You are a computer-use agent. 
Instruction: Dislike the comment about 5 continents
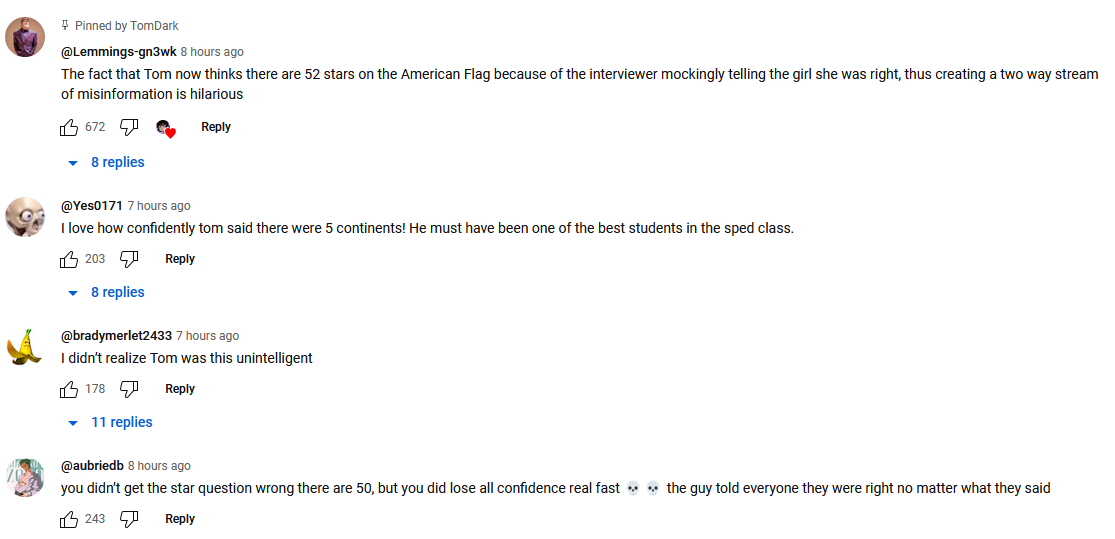click(x=129, y=259)
